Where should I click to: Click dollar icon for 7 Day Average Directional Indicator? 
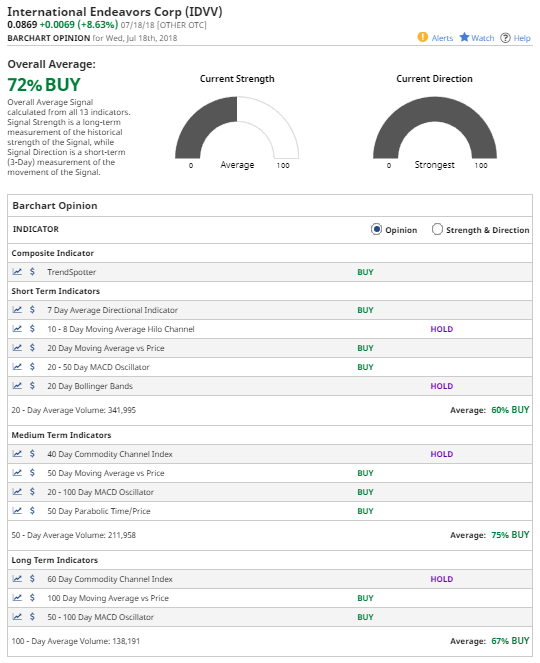click(32, 310)
